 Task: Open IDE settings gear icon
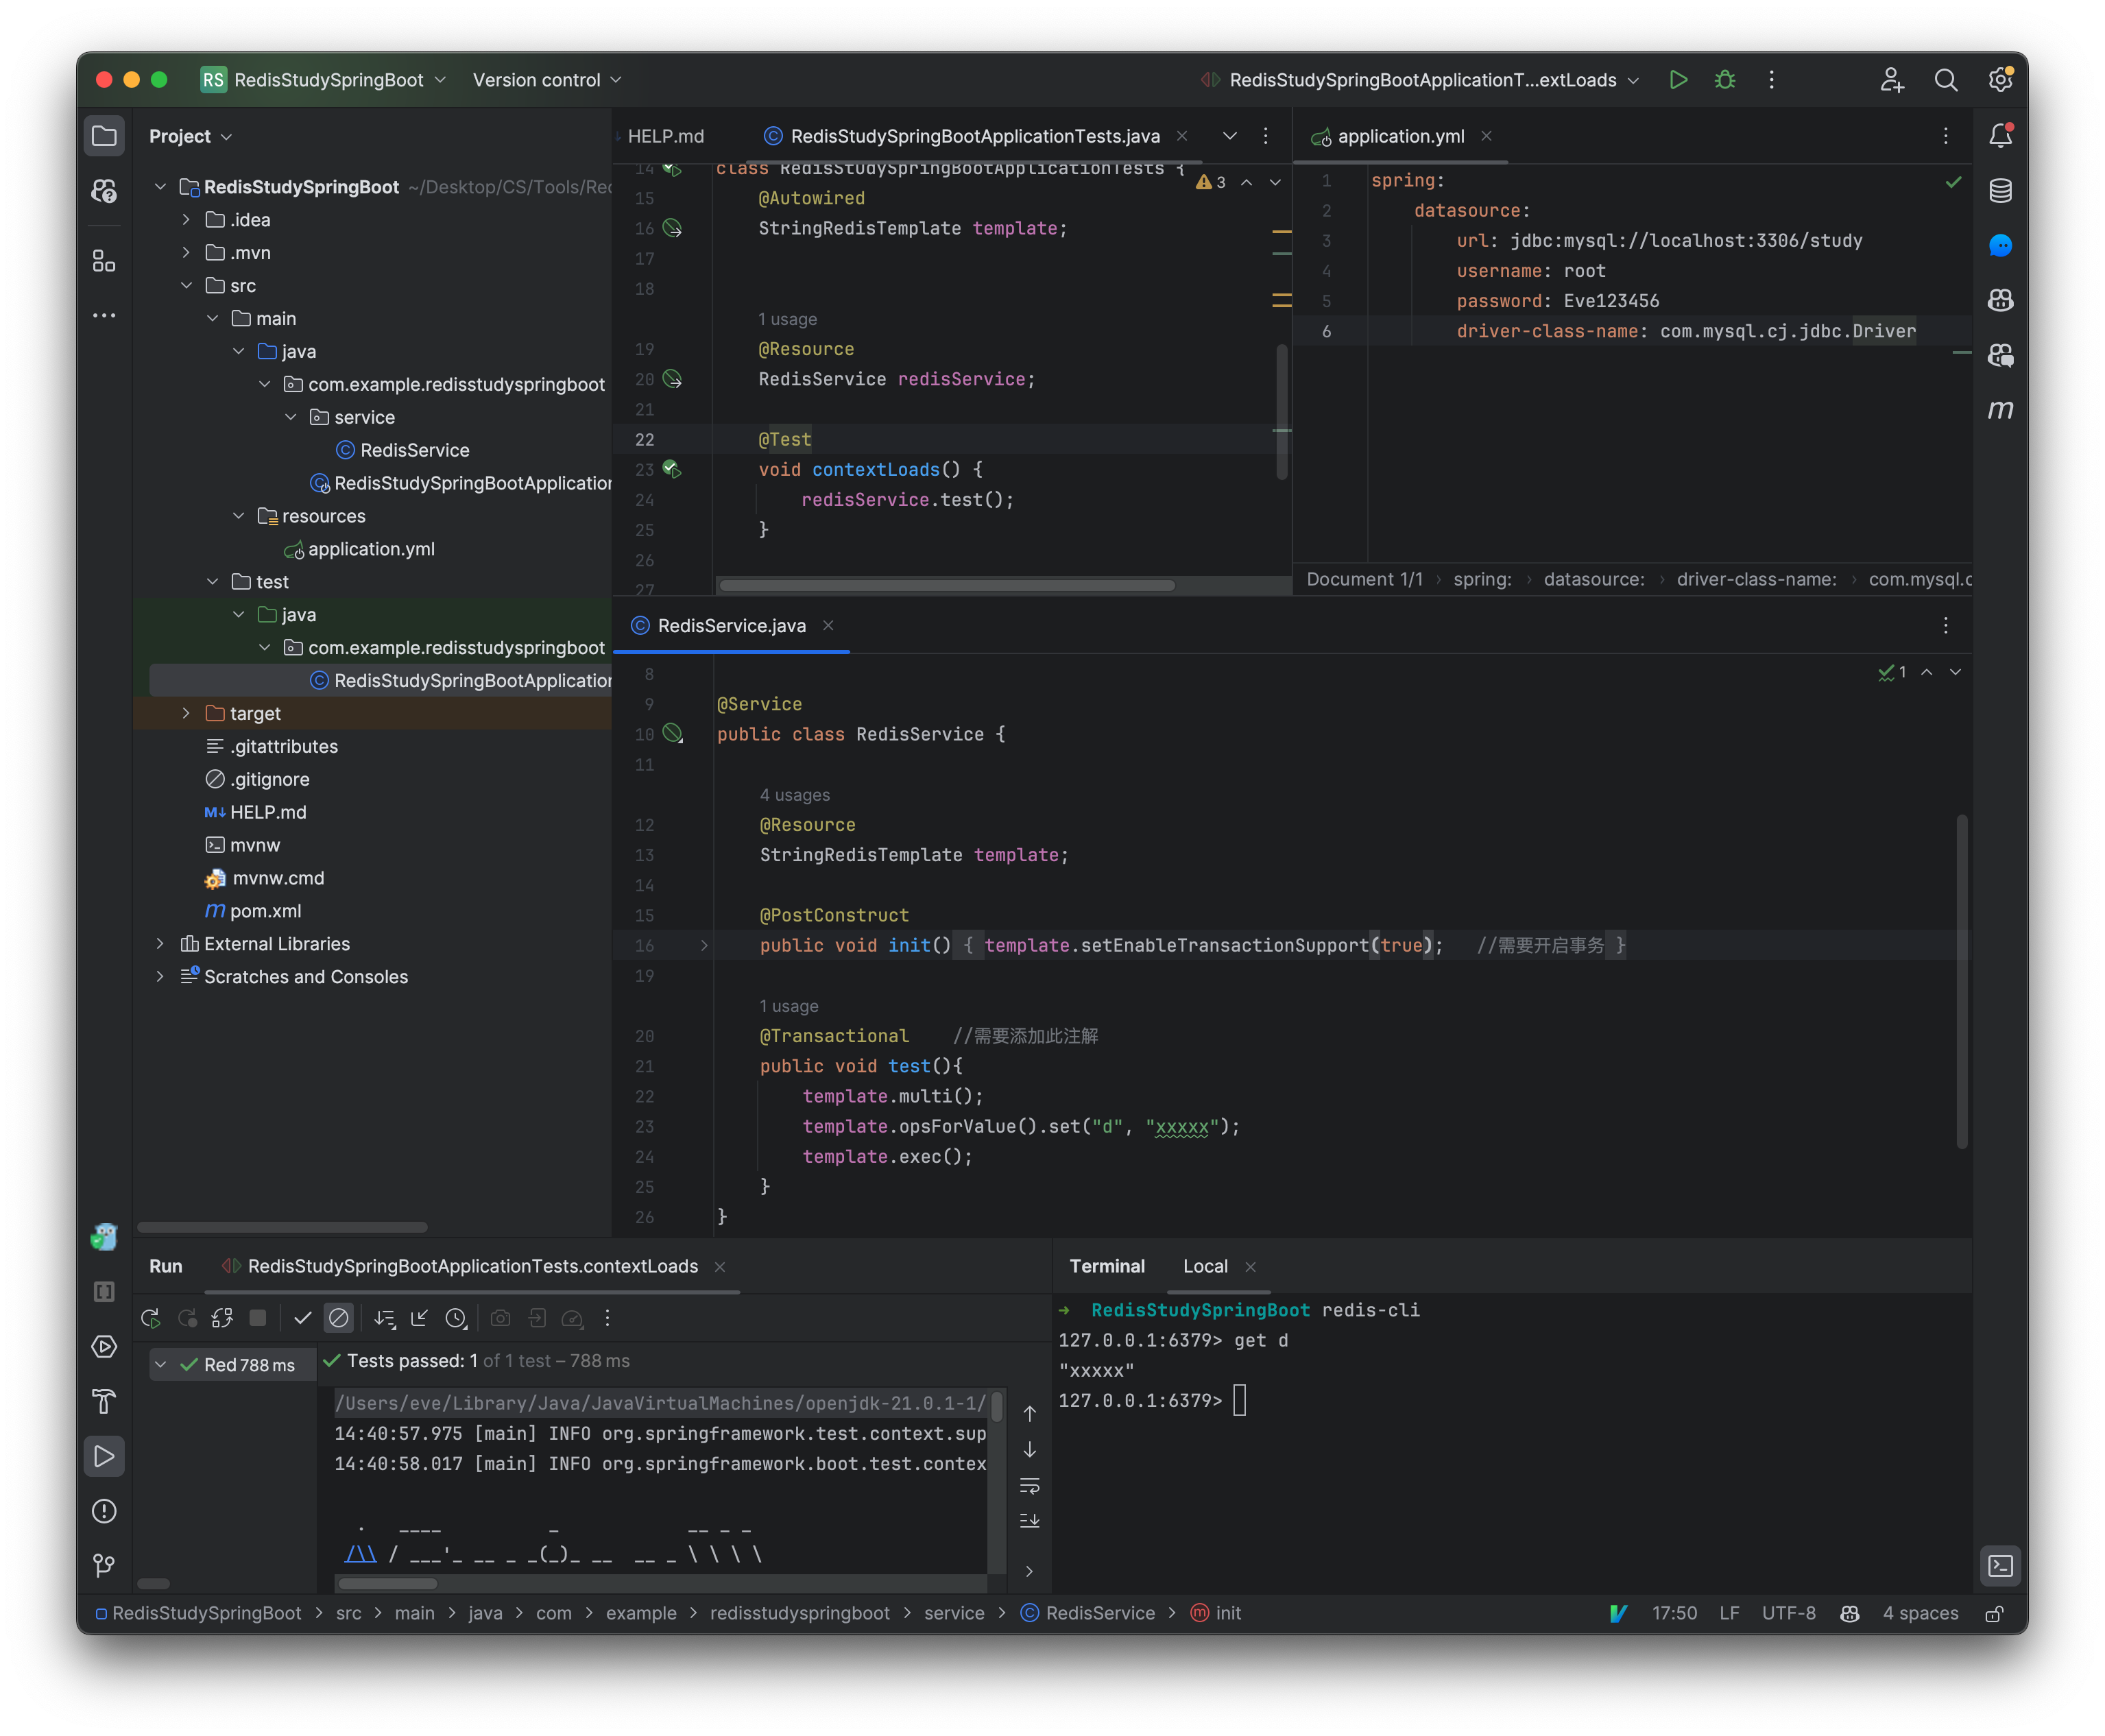[x=2000, y=80]
